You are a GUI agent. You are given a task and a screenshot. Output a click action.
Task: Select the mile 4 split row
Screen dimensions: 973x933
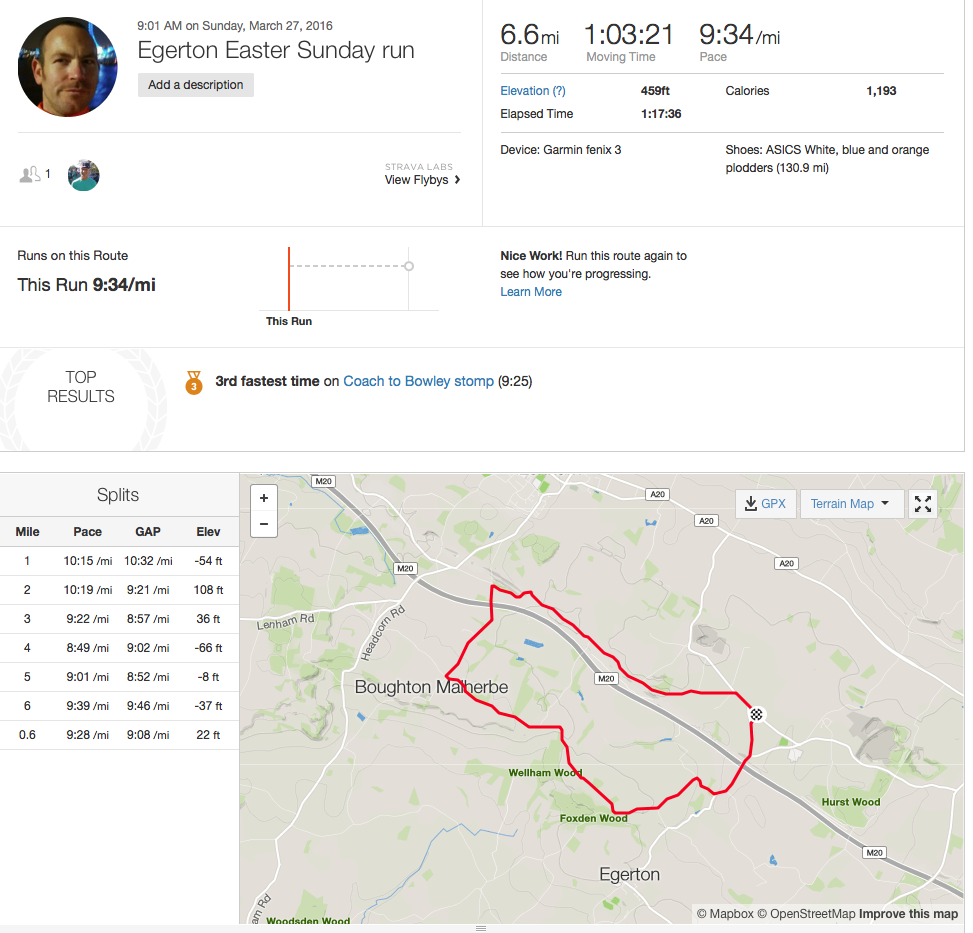[x=119, y=648]
